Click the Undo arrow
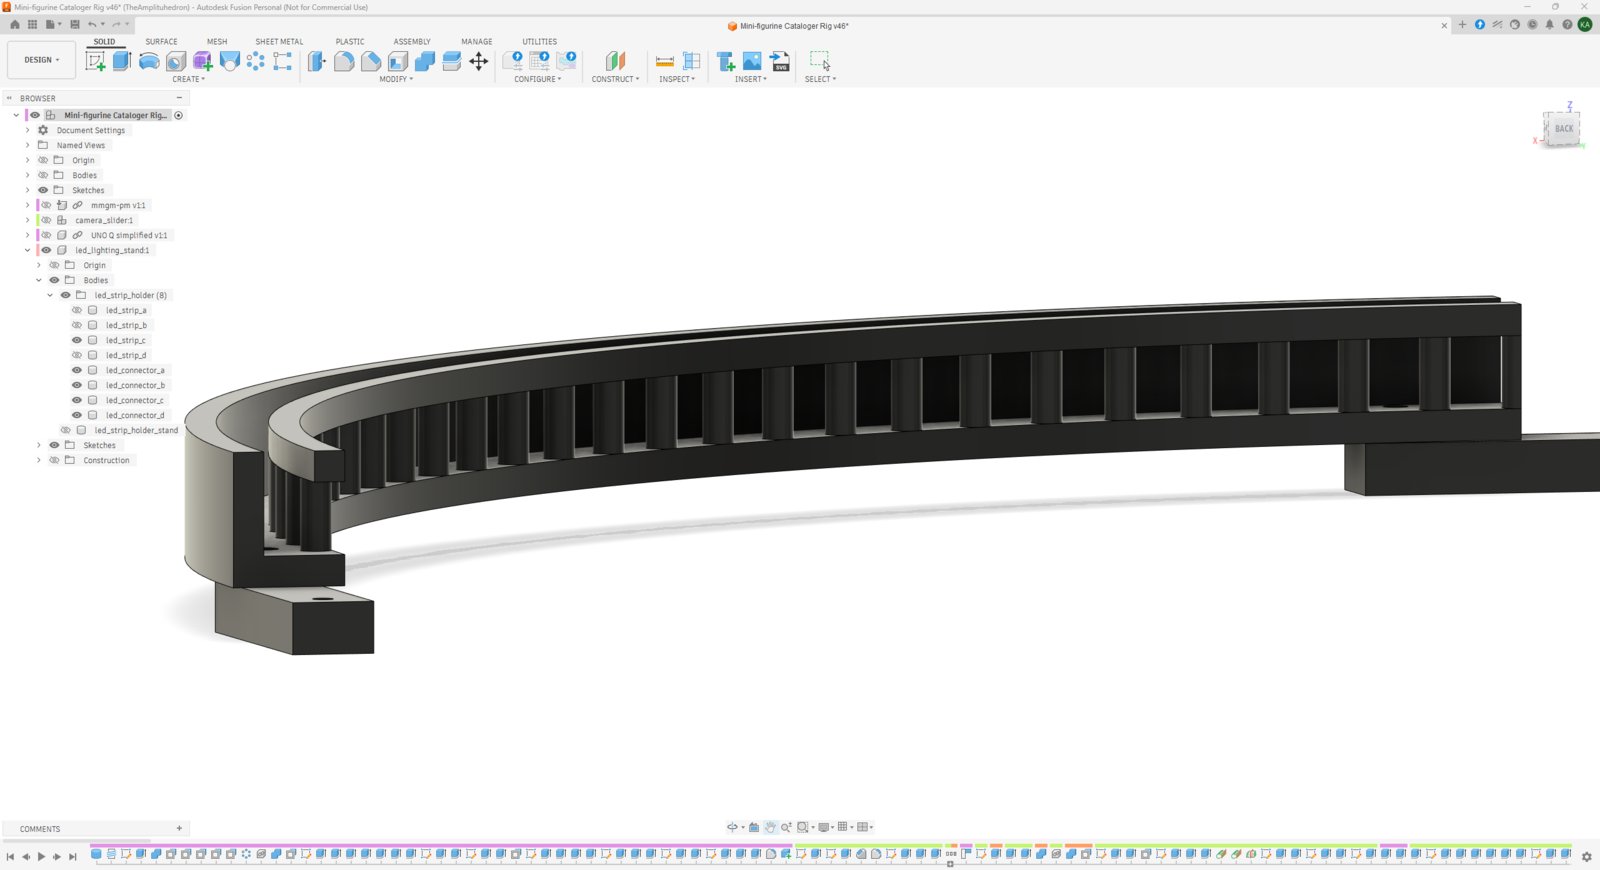 tap(92, 24)
